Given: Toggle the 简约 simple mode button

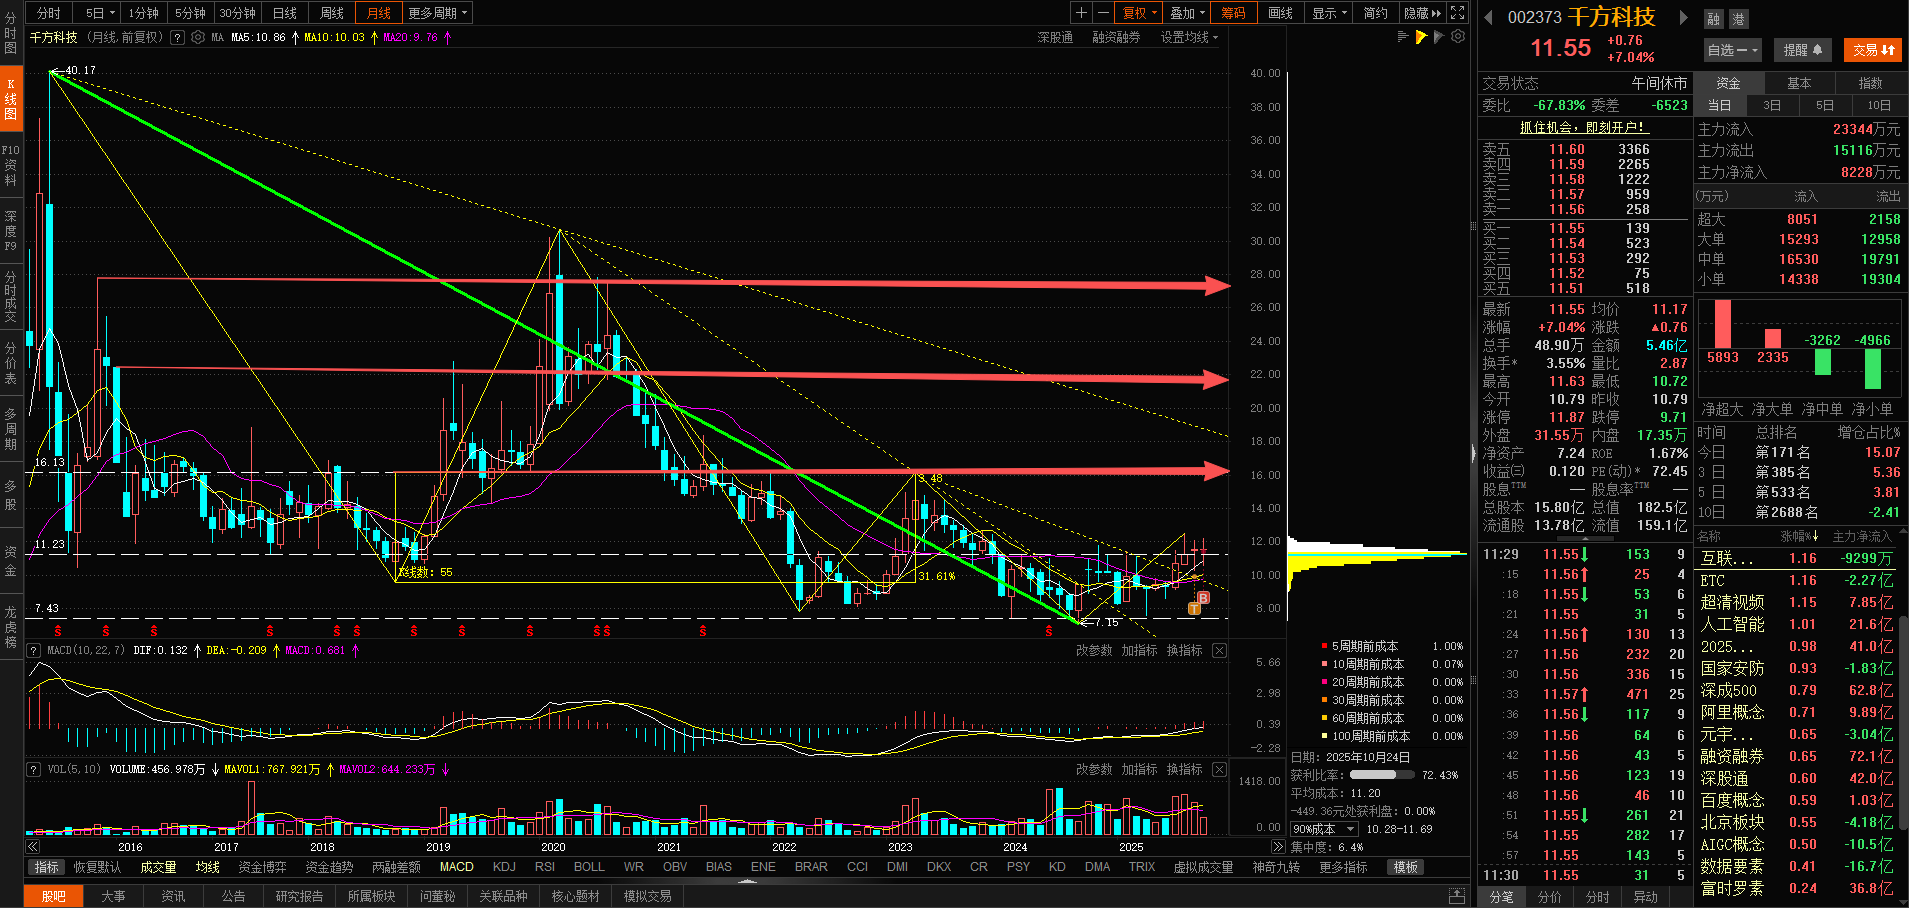Looking at the screenshot, I should click(1376, 13).
